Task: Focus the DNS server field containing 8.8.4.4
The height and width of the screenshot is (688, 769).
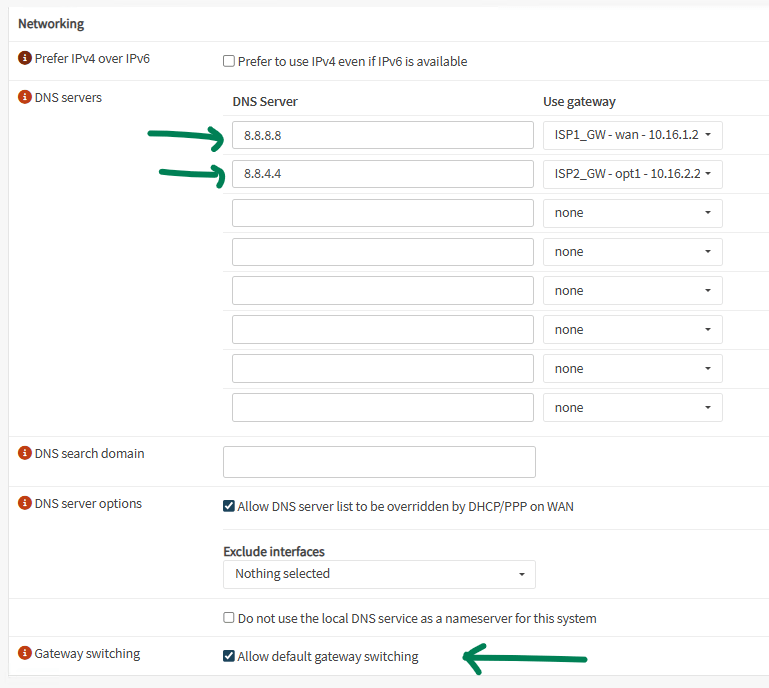Action: (x=383, y=174)
